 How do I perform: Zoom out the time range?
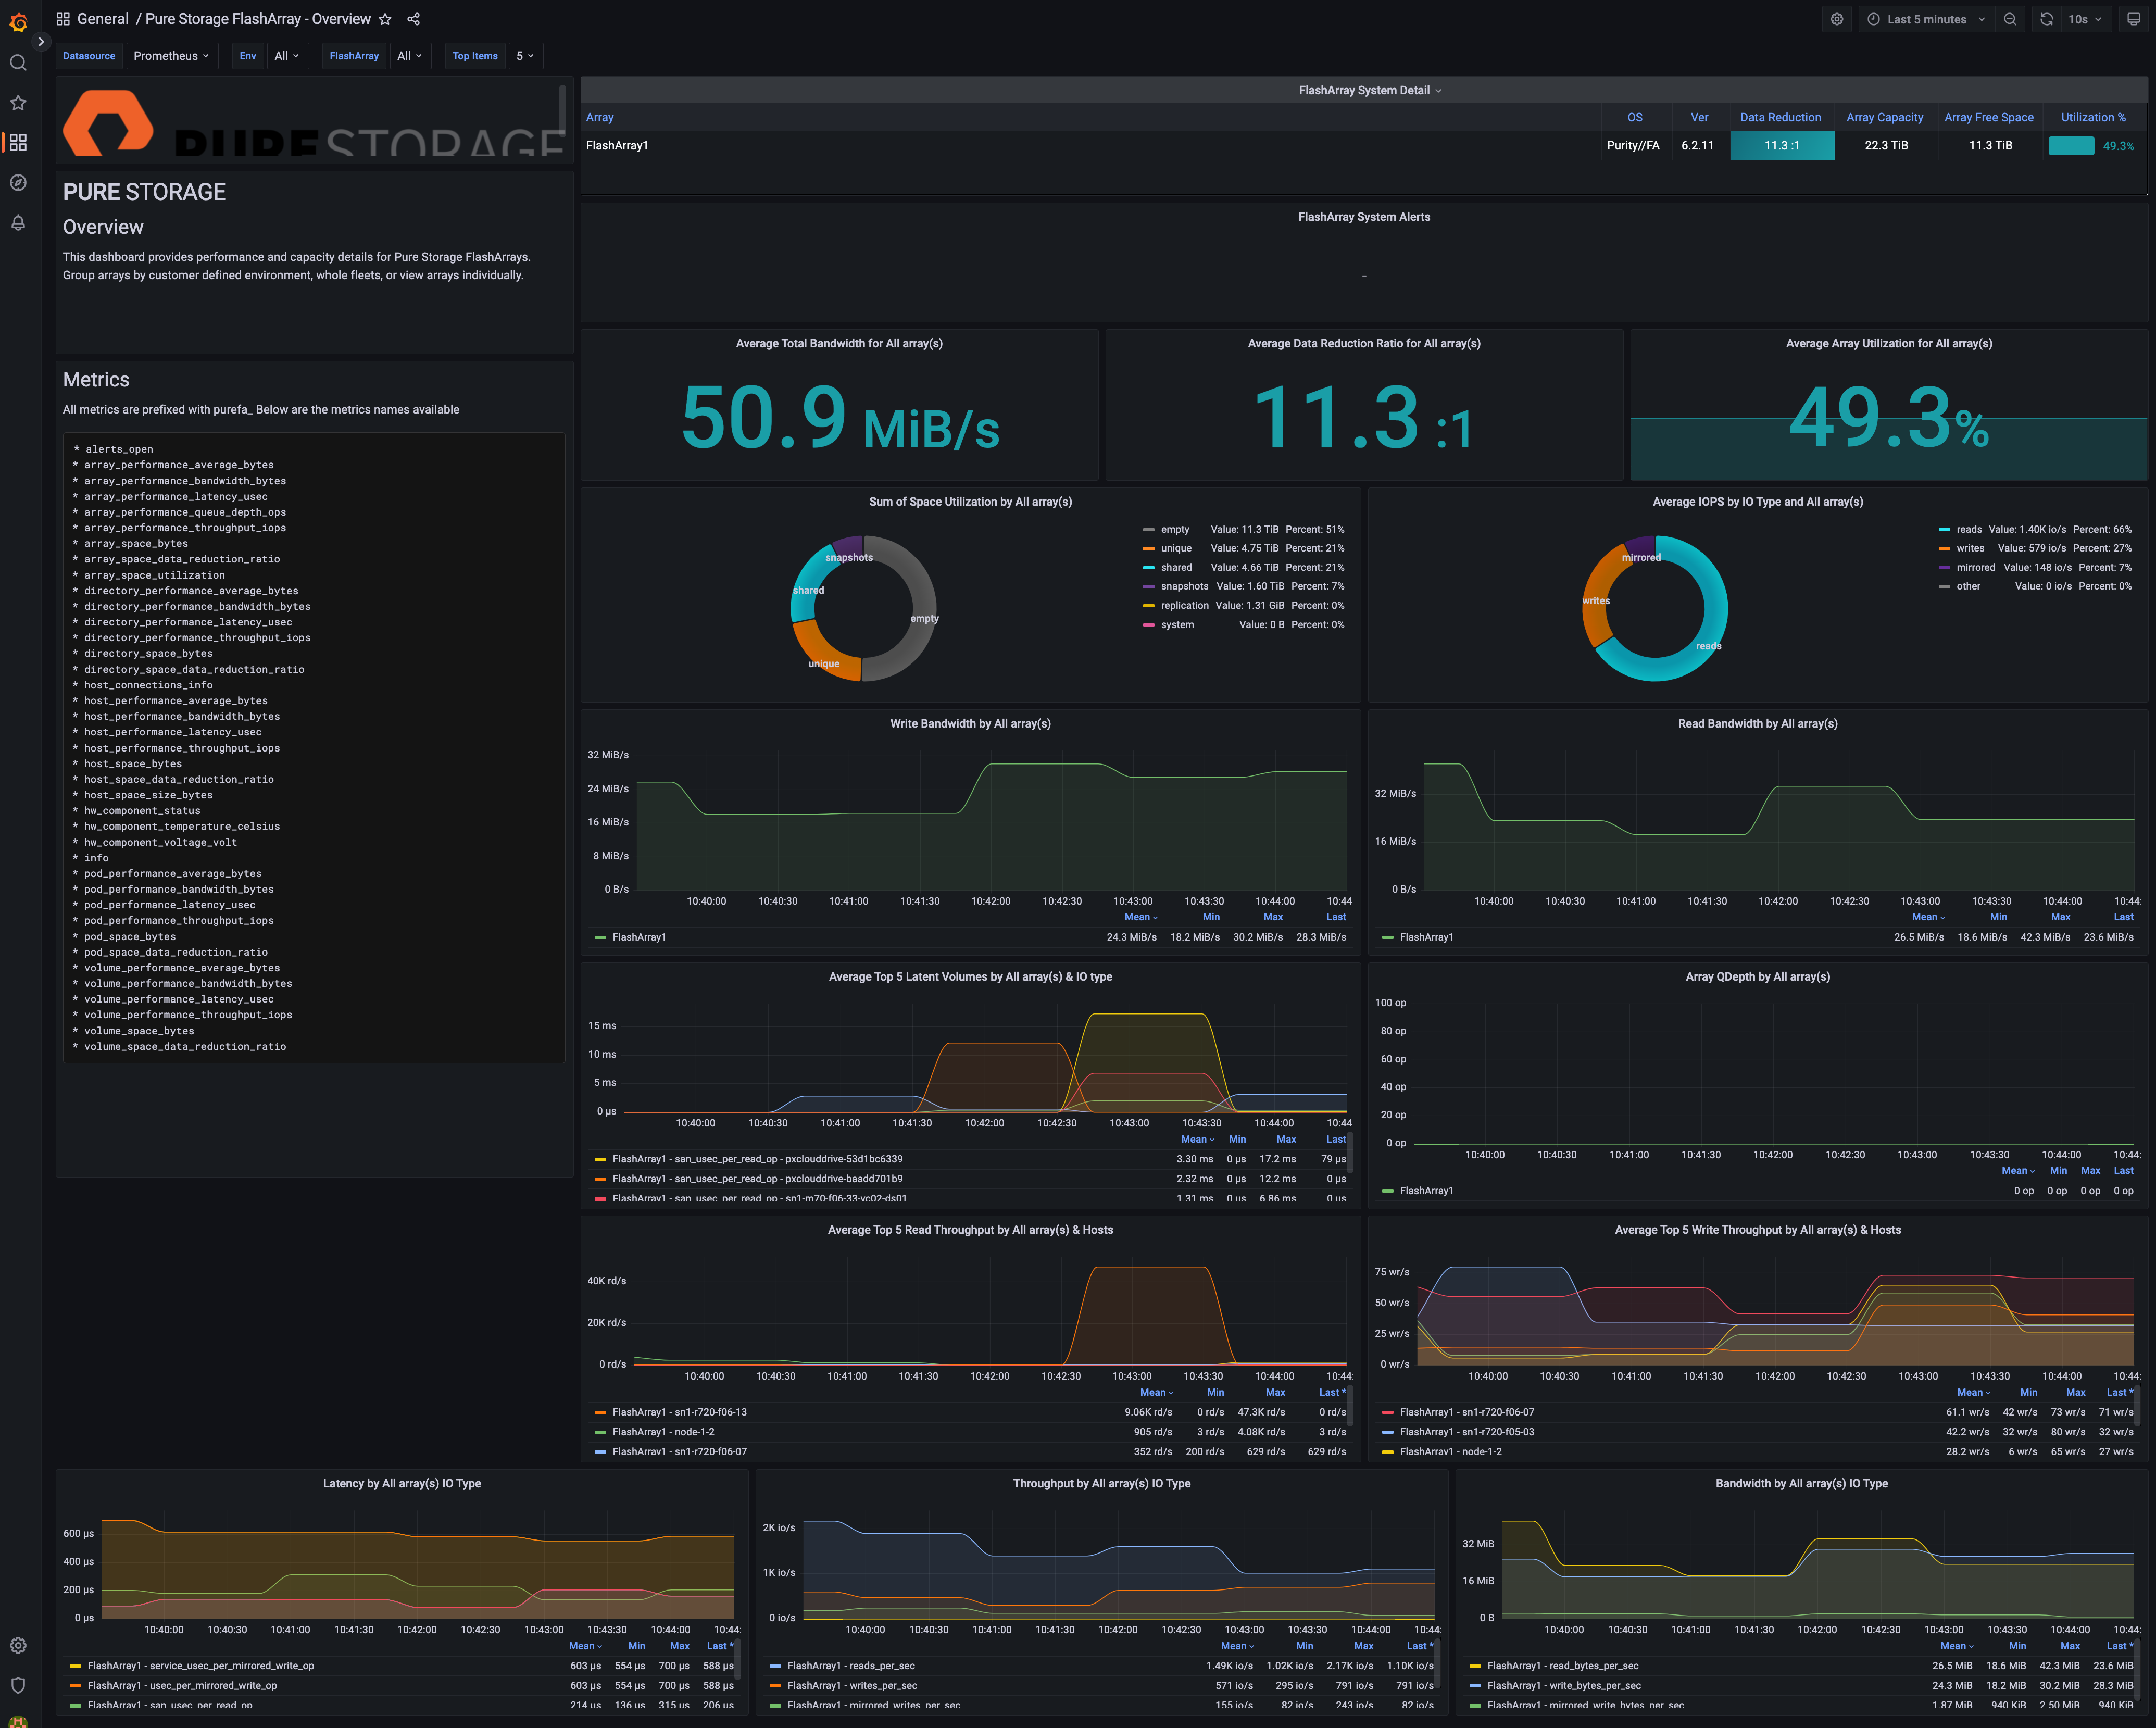coord(2010,19)
